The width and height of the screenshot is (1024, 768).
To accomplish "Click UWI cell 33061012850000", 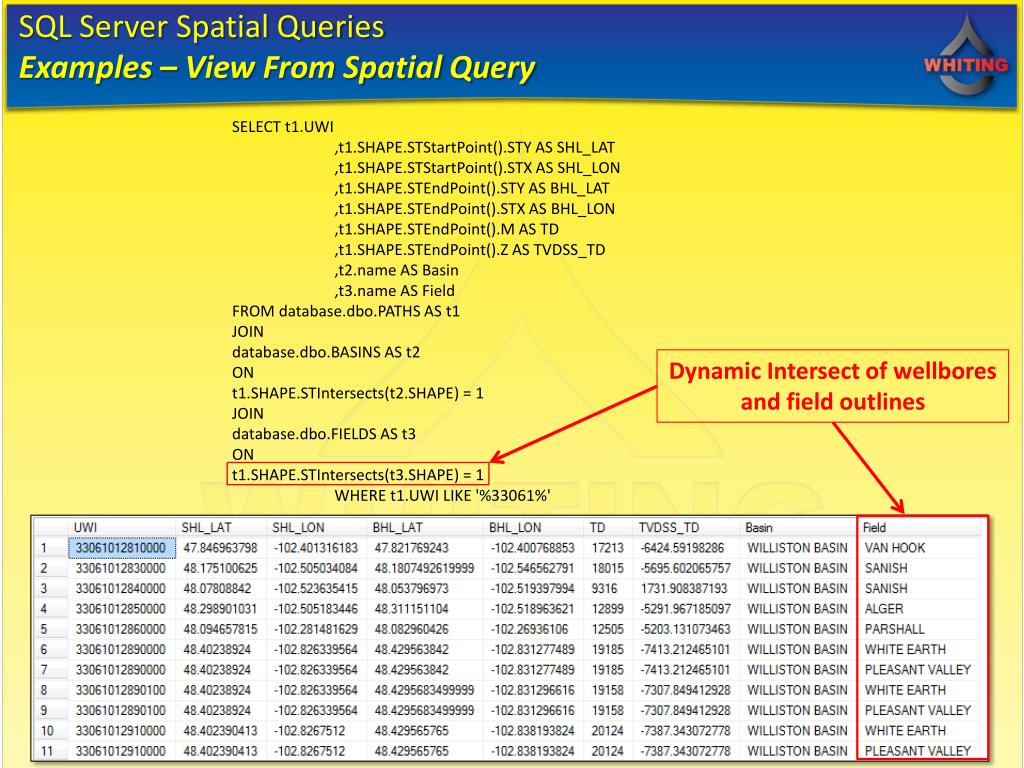I will coord(121,609).
